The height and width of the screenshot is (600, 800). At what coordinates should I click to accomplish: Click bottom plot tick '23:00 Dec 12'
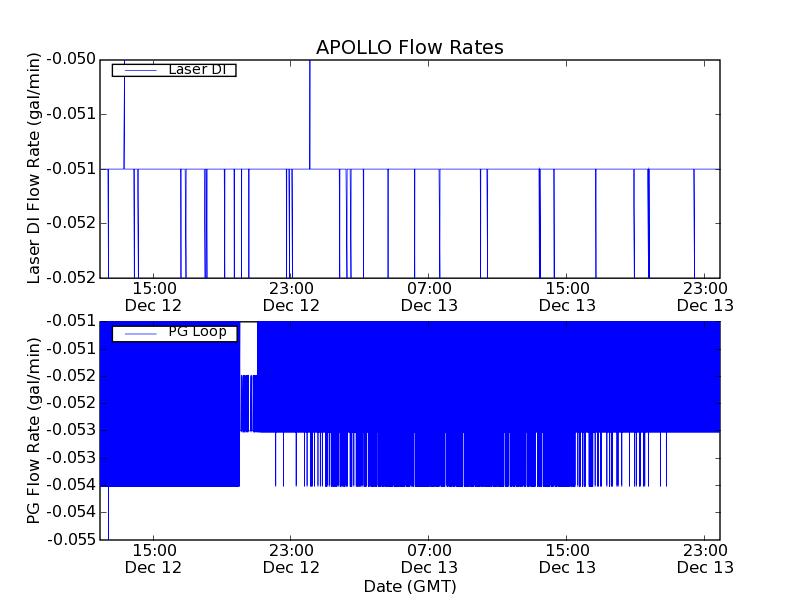pos(291,559)
